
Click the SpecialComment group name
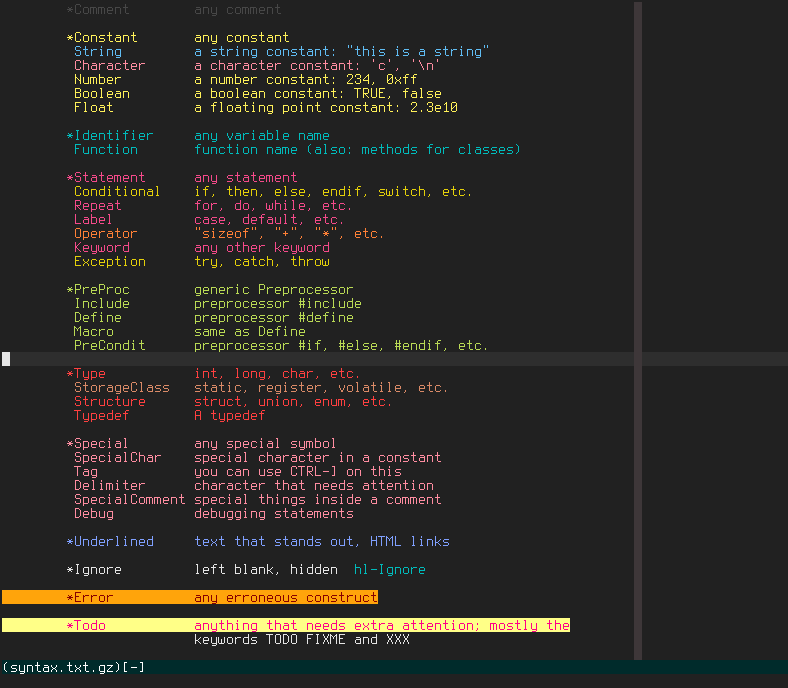tap(130, 500)
